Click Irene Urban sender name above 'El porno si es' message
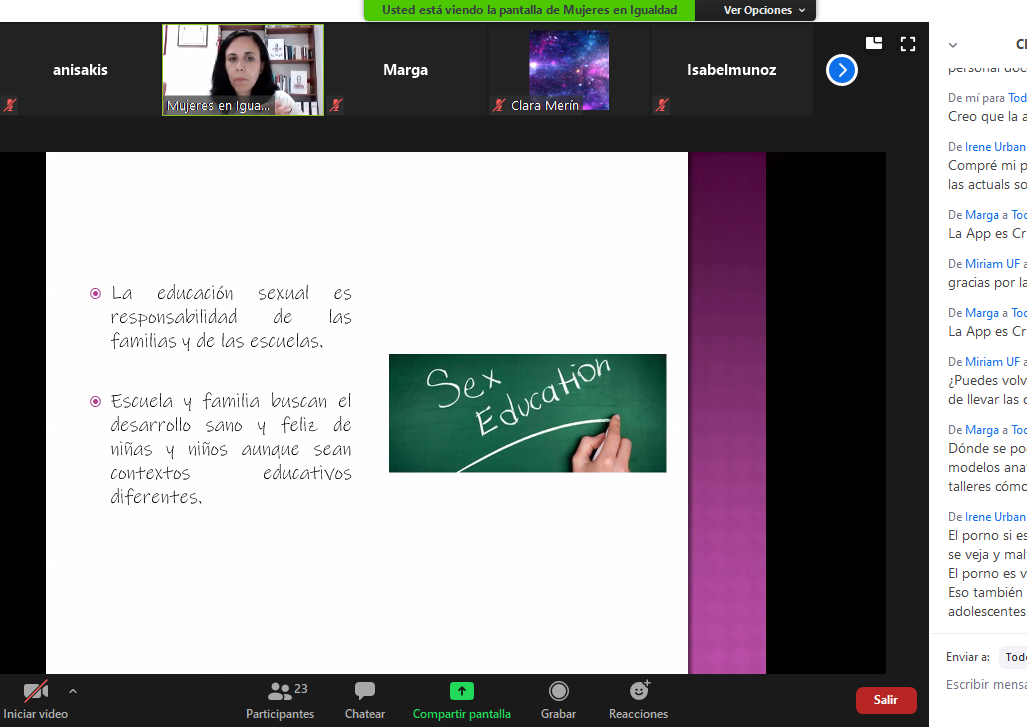The width and height of the screenshot is (1027, 727). pos(995,517)
